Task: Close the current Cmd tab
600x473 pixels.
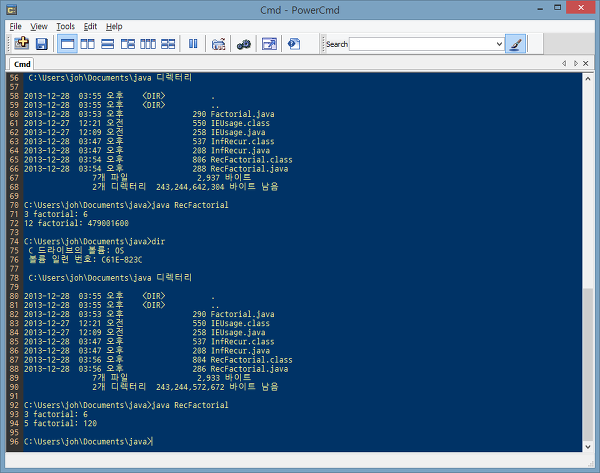Action: [x=585, y=63]
